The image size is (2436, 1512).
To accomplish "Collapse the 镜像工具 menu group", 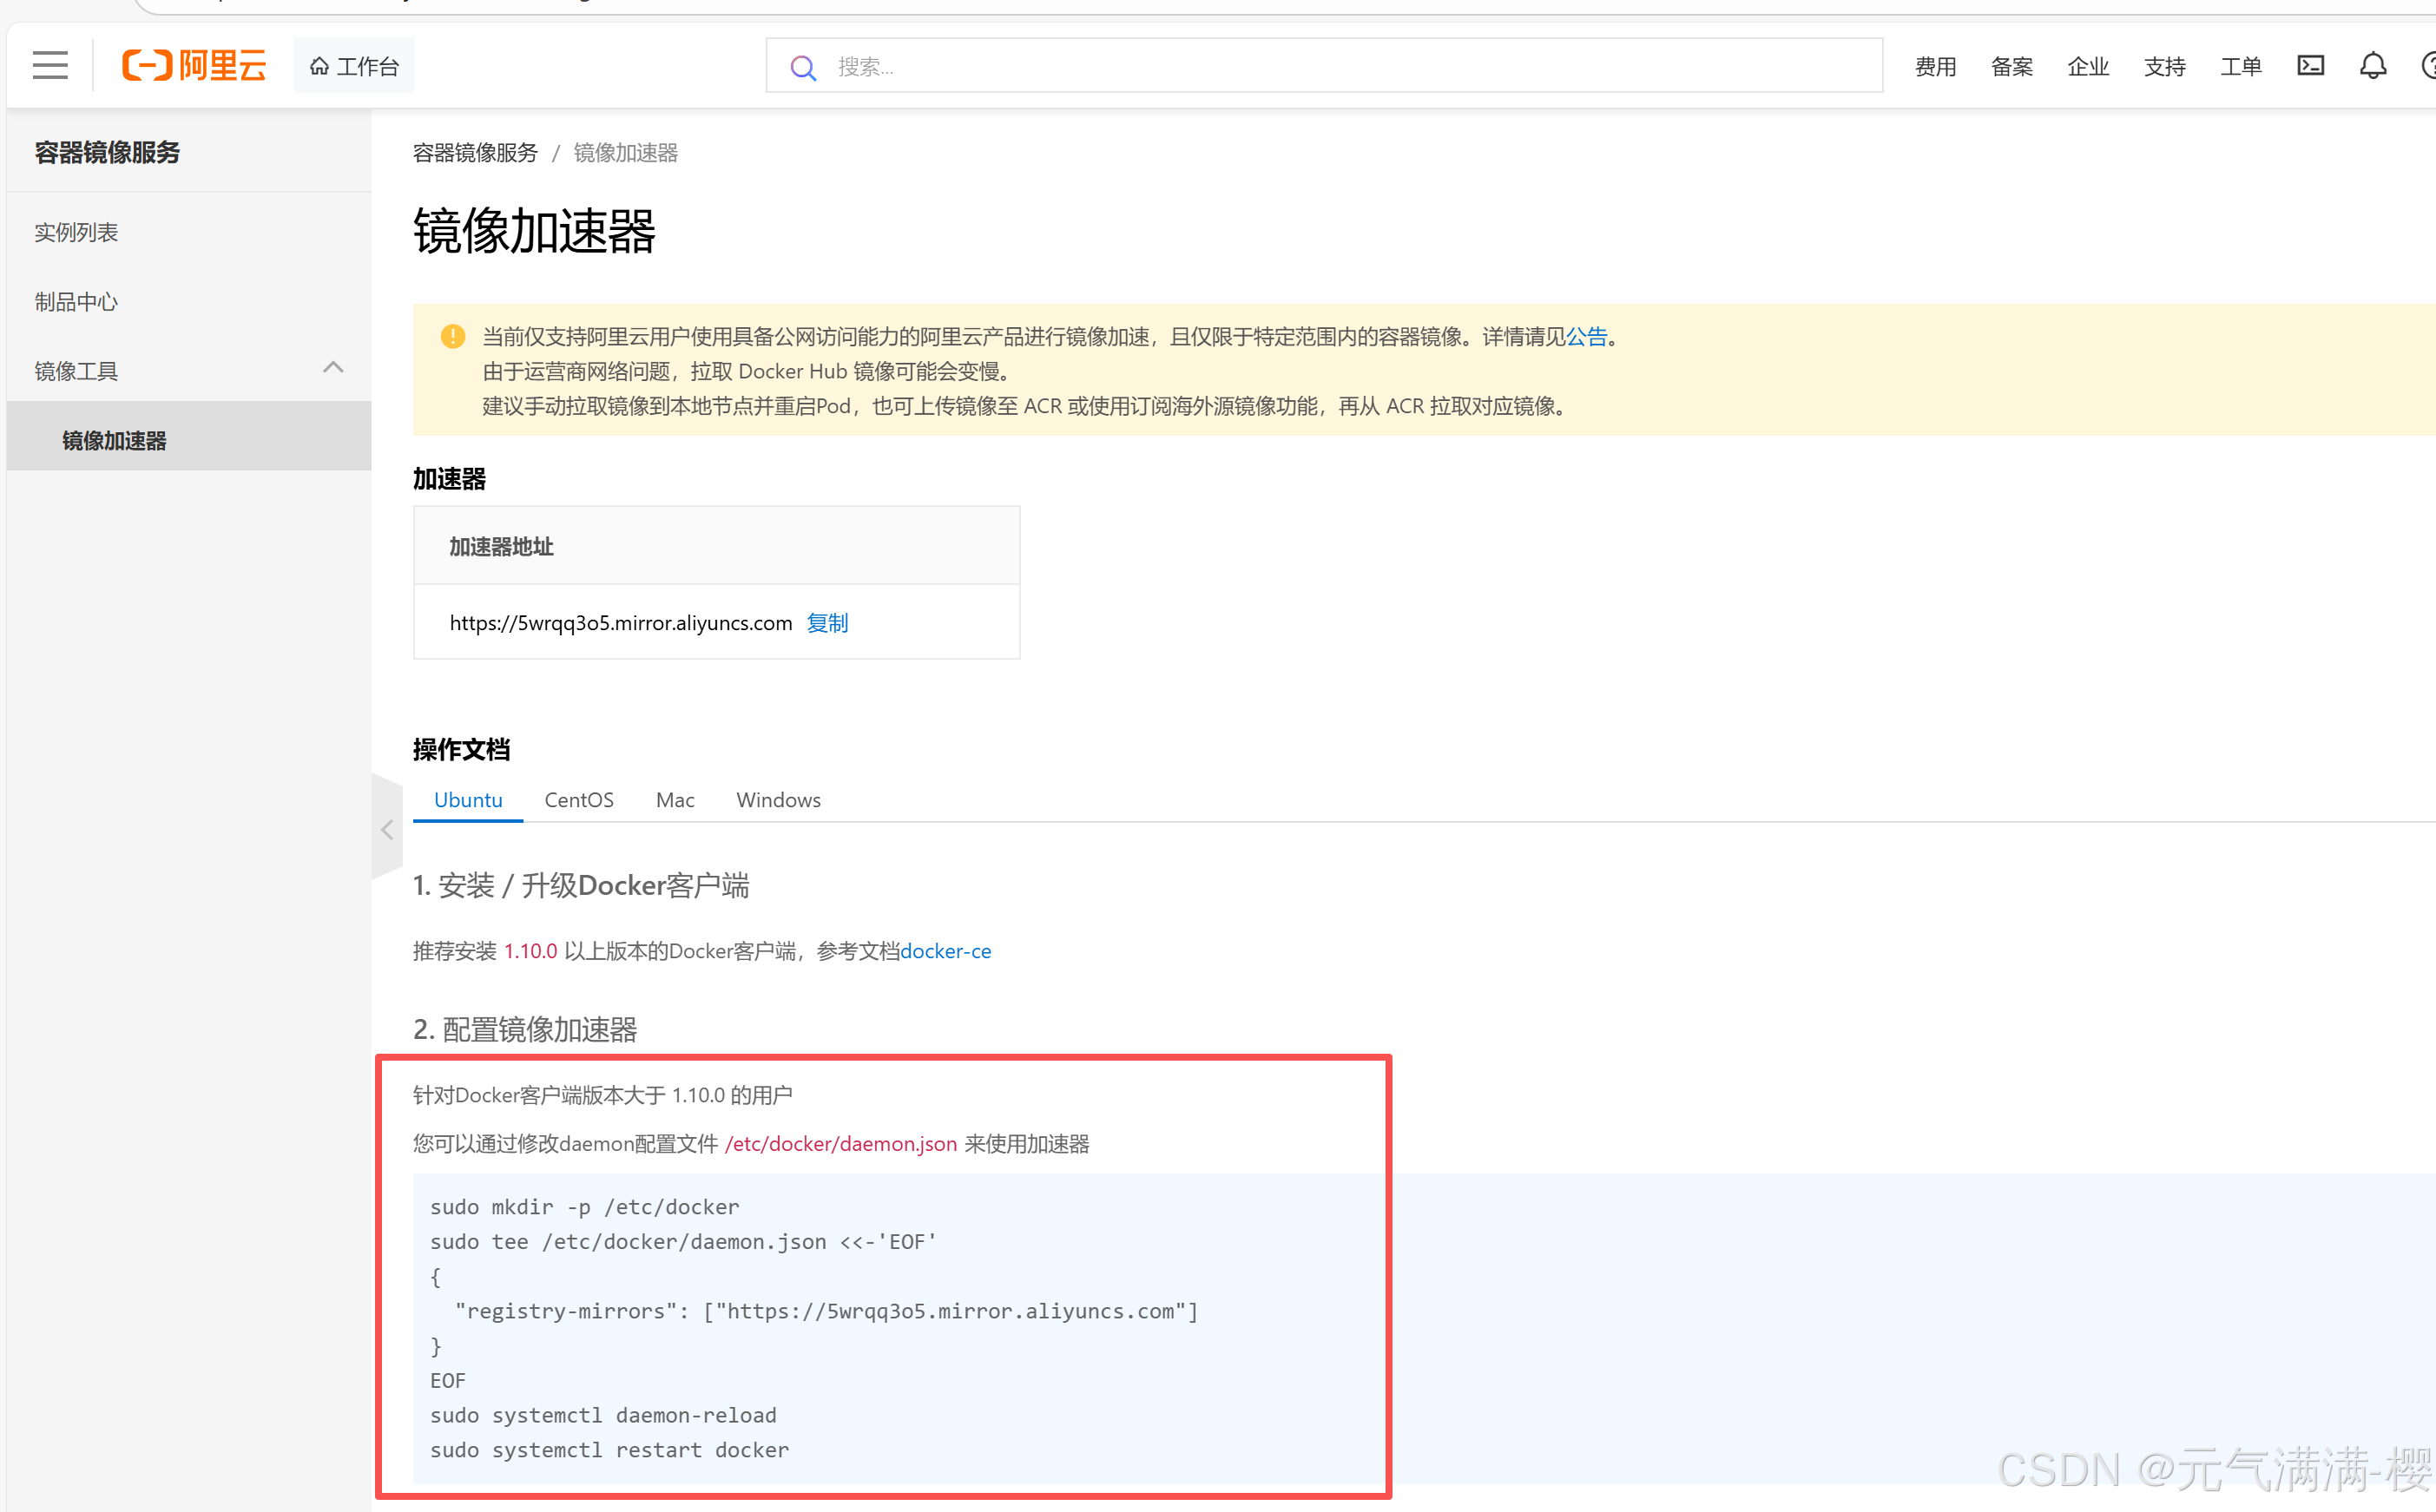I will 333,369.
